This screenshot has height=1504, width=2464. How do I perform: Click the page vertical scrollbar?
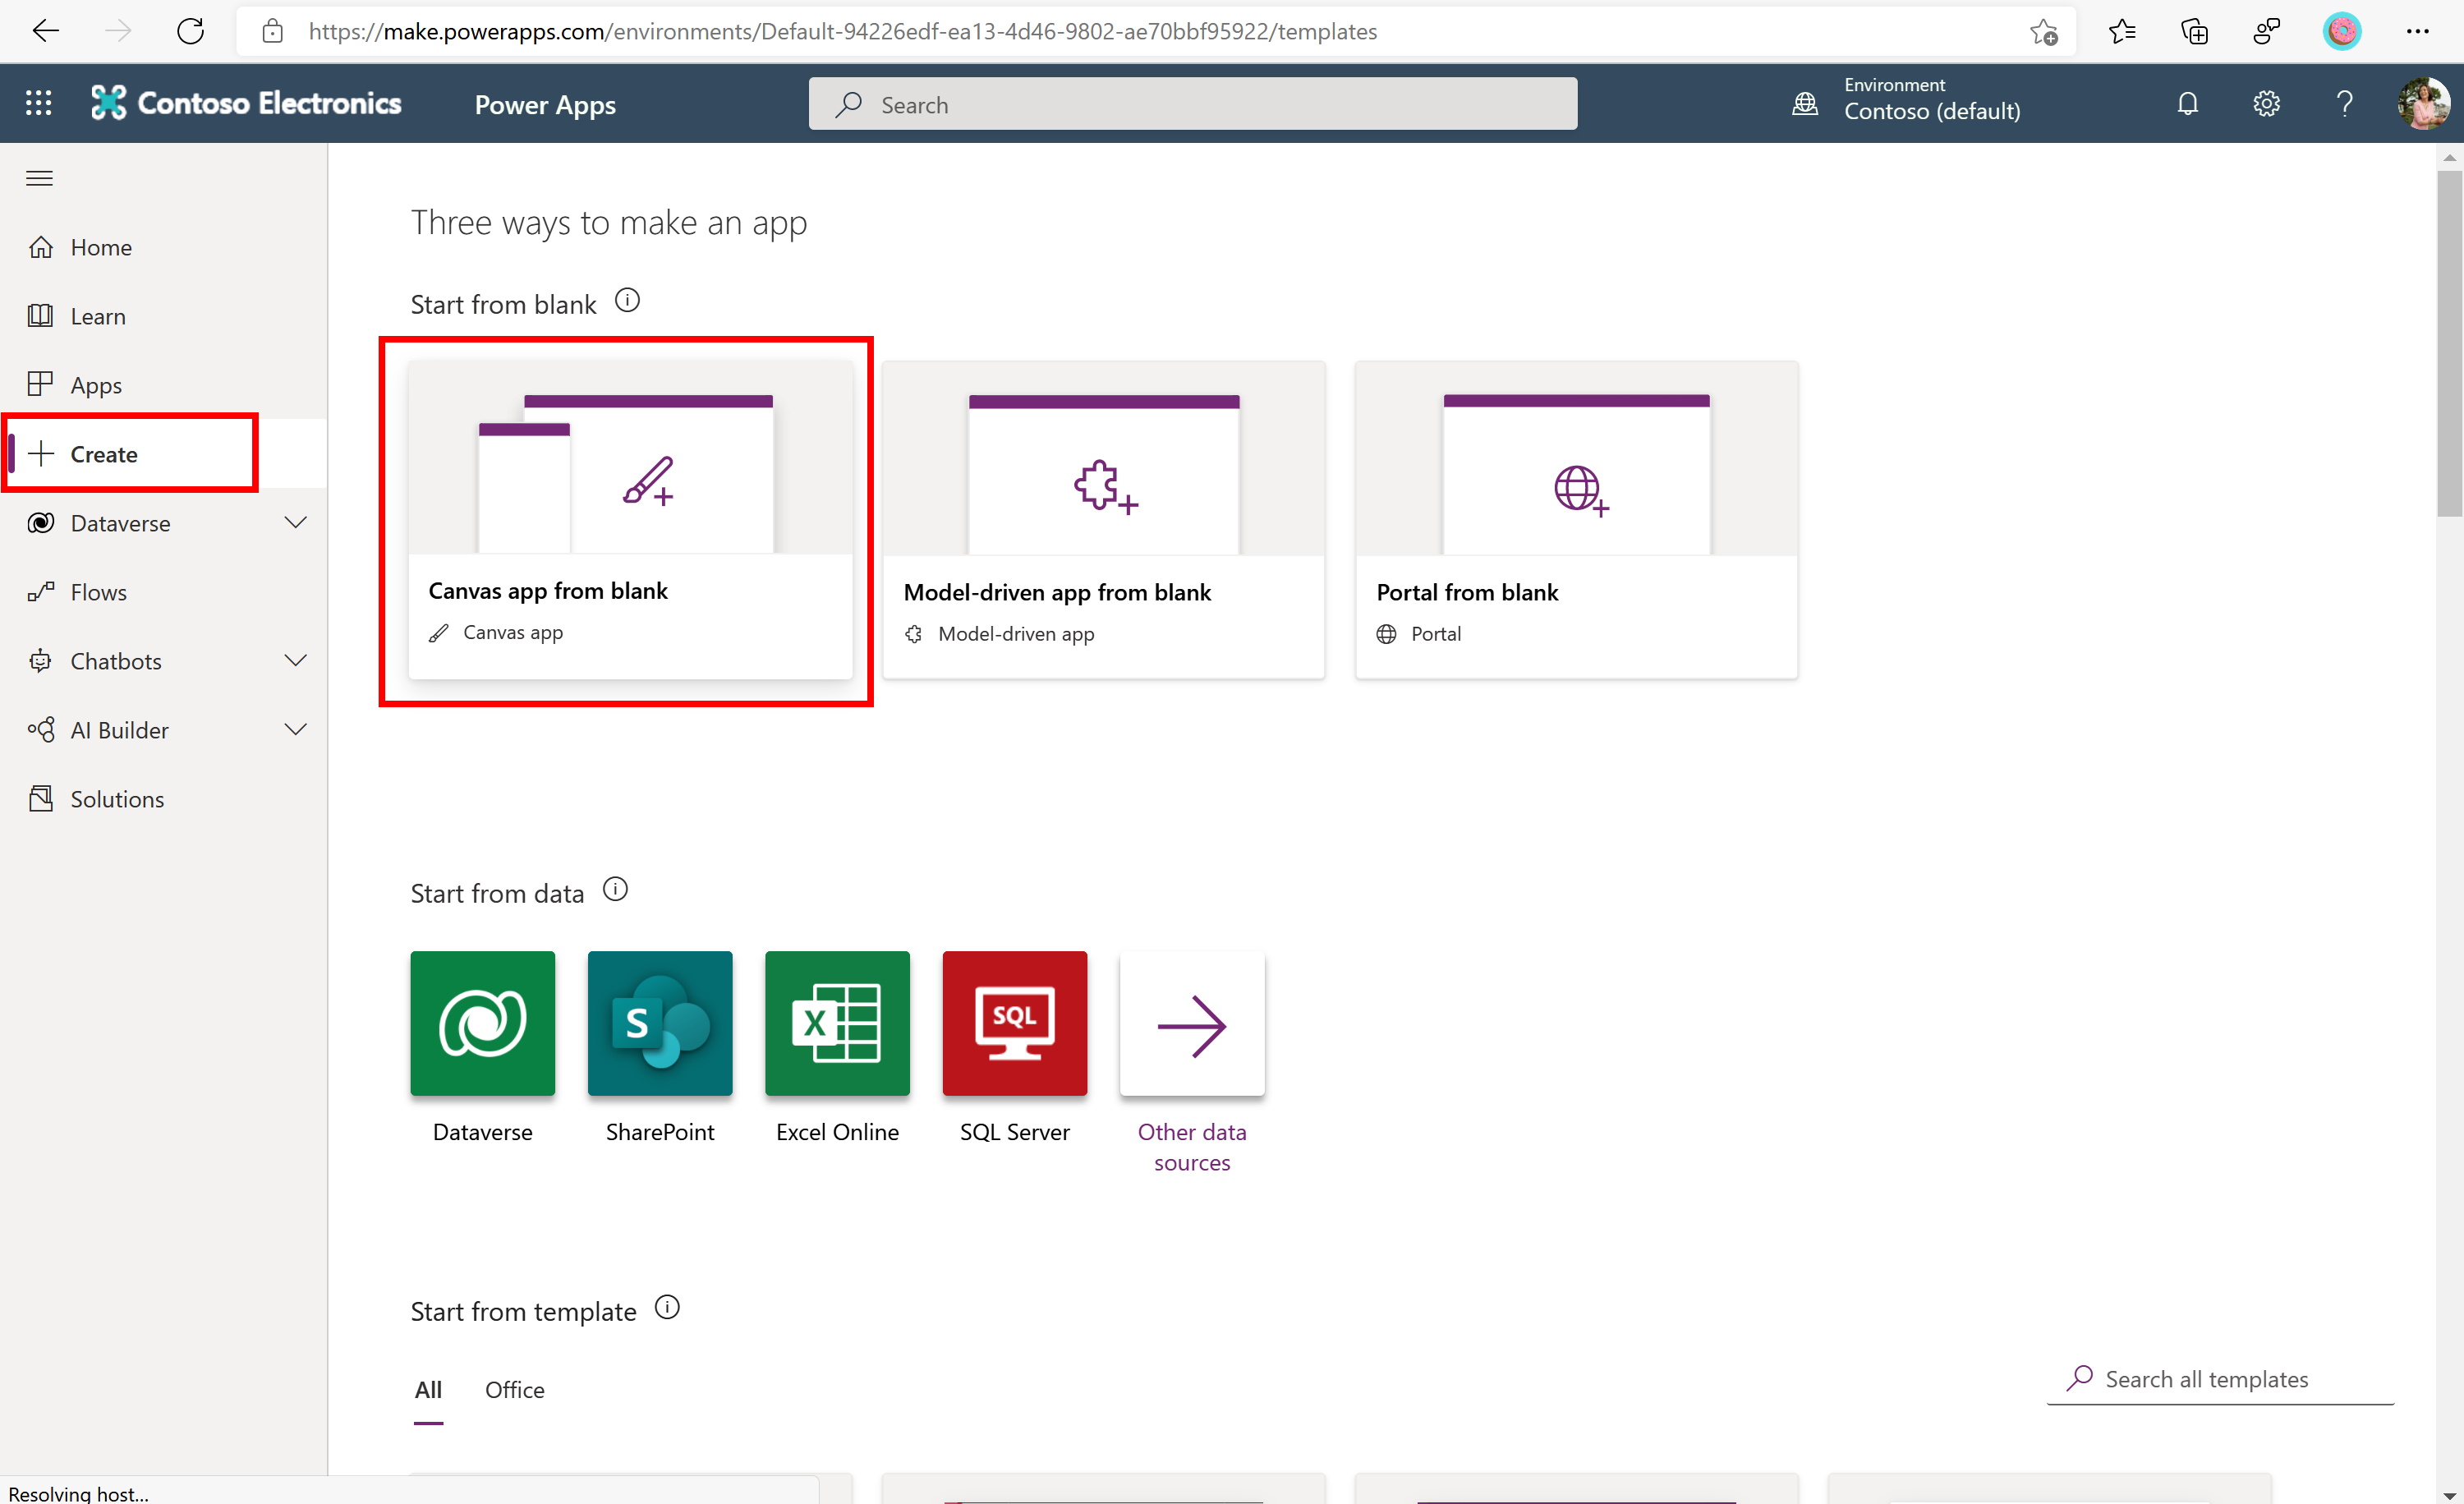pyautogui.click(x=2449, y=345)
